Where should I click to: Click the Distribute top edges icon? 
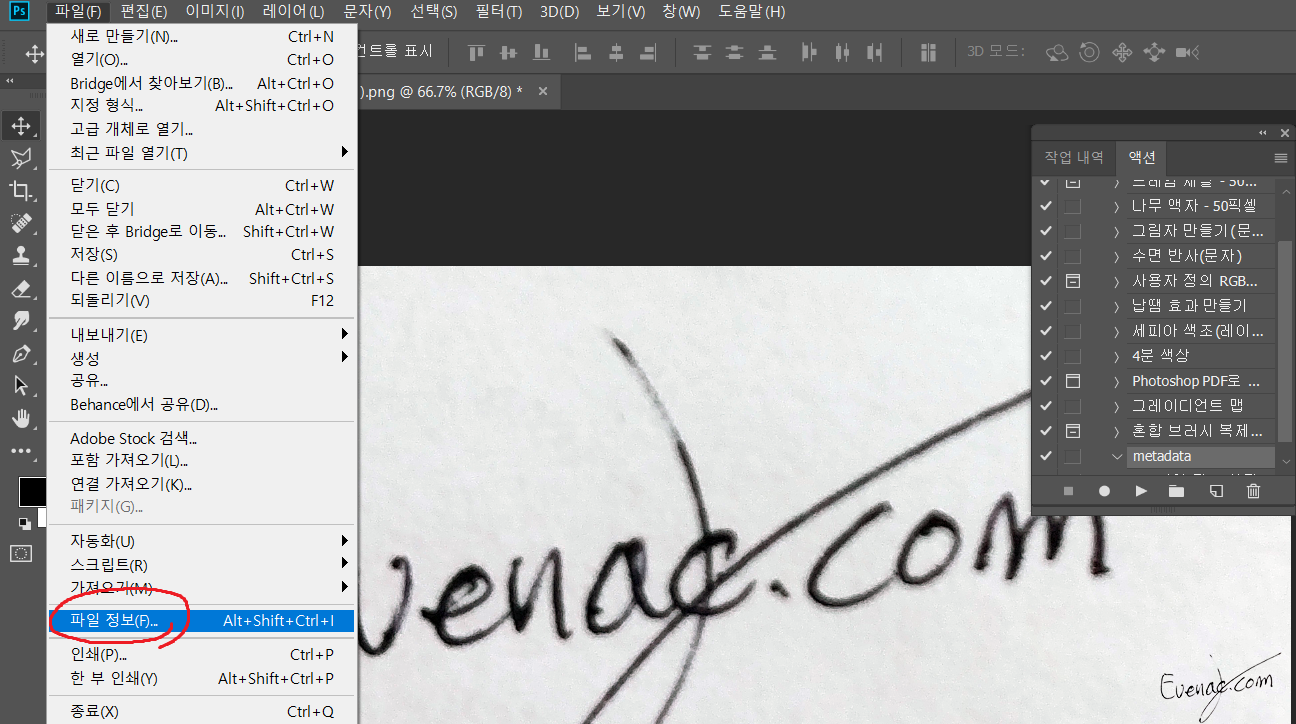click(703, 52)
